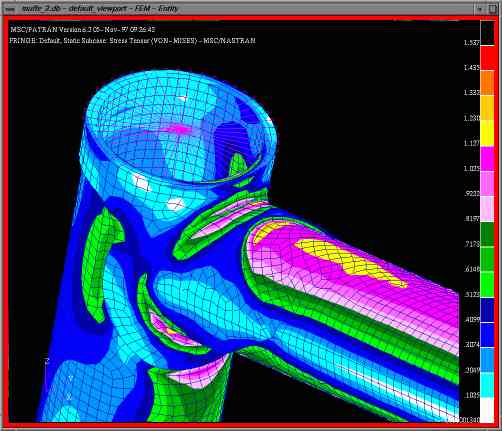Click the viewport title bar text

tap(100, 9)
